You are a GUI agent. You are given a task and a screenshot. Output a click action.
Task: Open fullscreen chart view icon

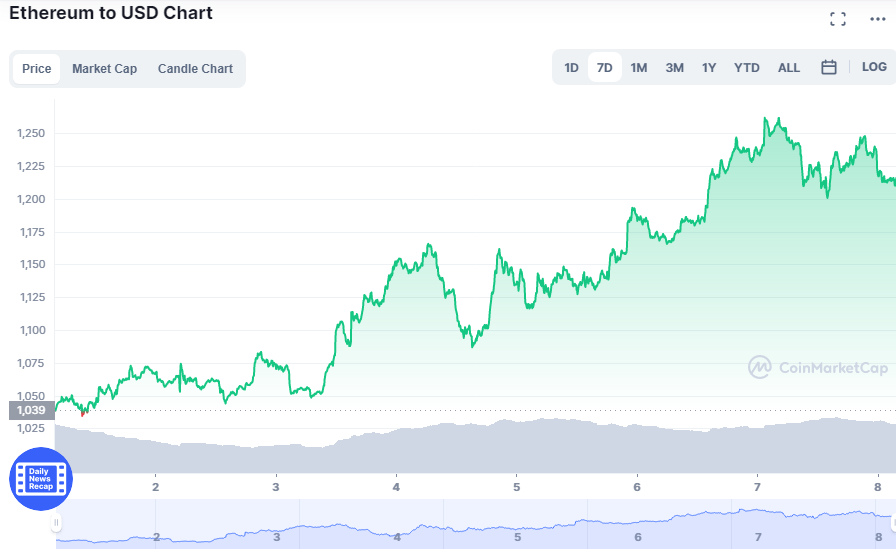838,19
